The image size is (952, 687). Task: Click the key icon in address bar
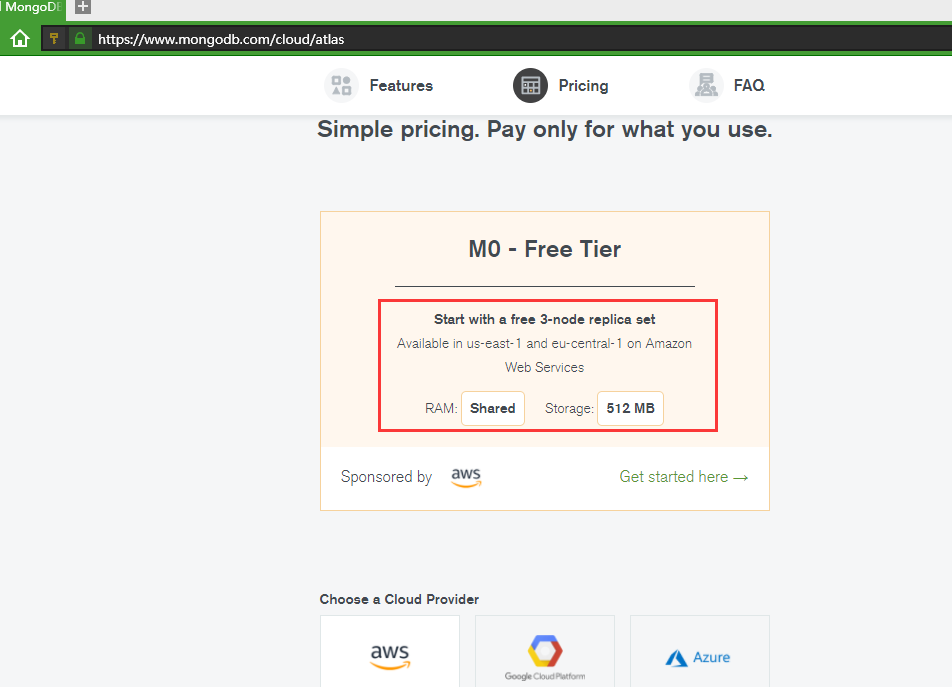pos(54,39)
